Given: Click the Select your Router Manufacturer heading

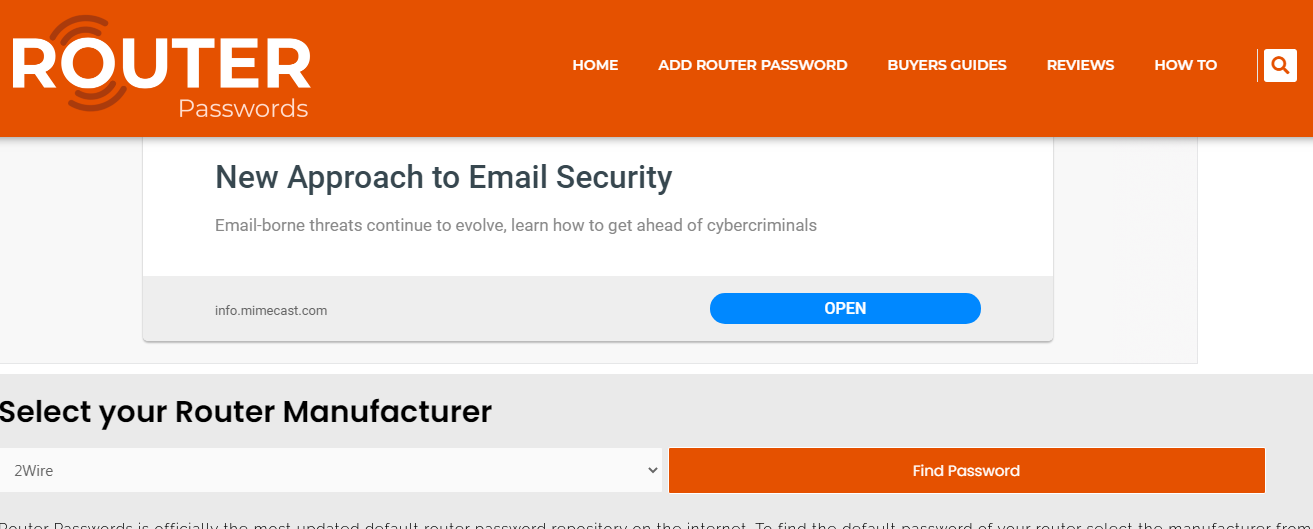Looking at the screenshot, I should tap(246, 411).
